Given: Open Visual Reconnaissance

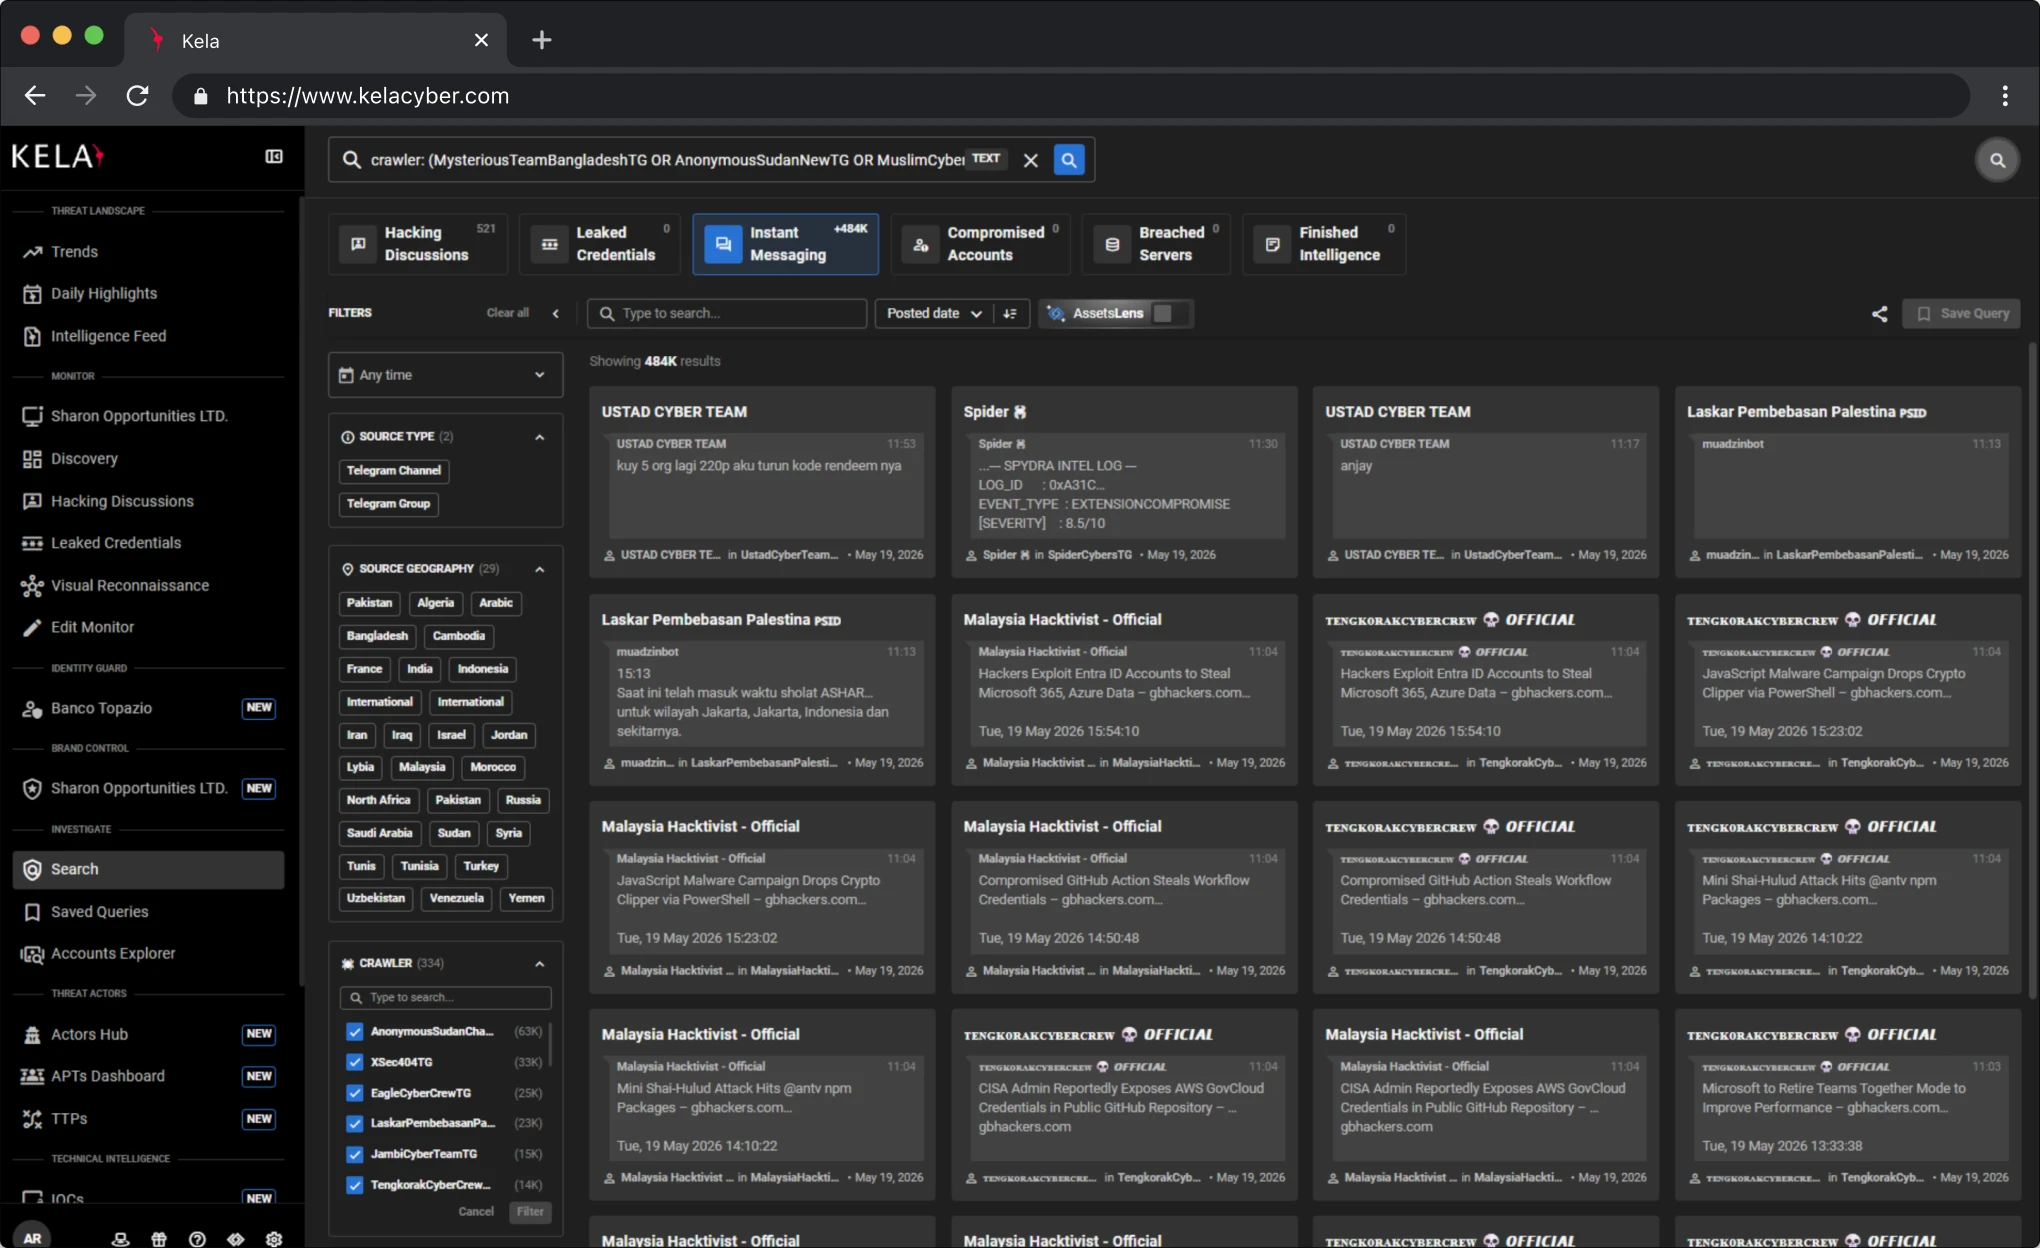Looking at the screenshot, I should [x=130, y=586].
